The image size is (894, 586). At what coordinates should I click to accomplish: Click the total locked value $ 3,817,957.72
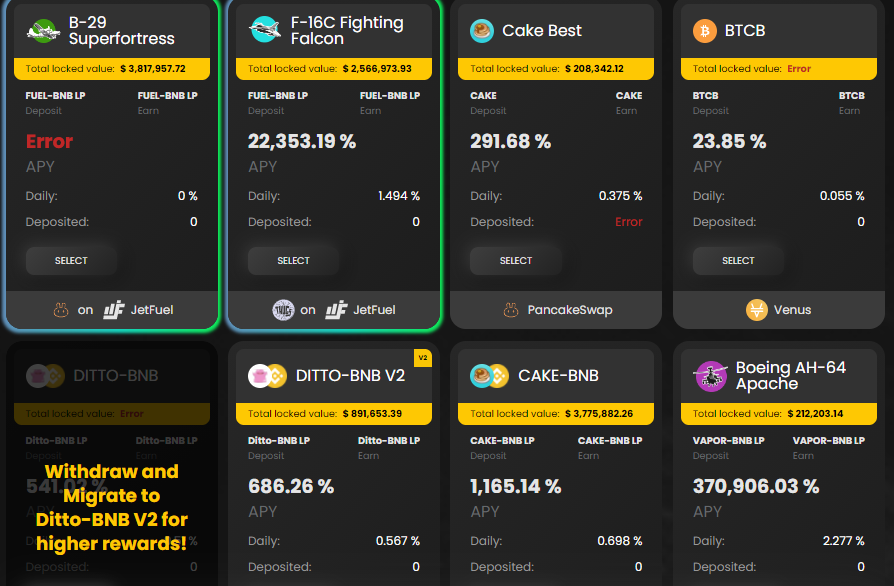153,69
